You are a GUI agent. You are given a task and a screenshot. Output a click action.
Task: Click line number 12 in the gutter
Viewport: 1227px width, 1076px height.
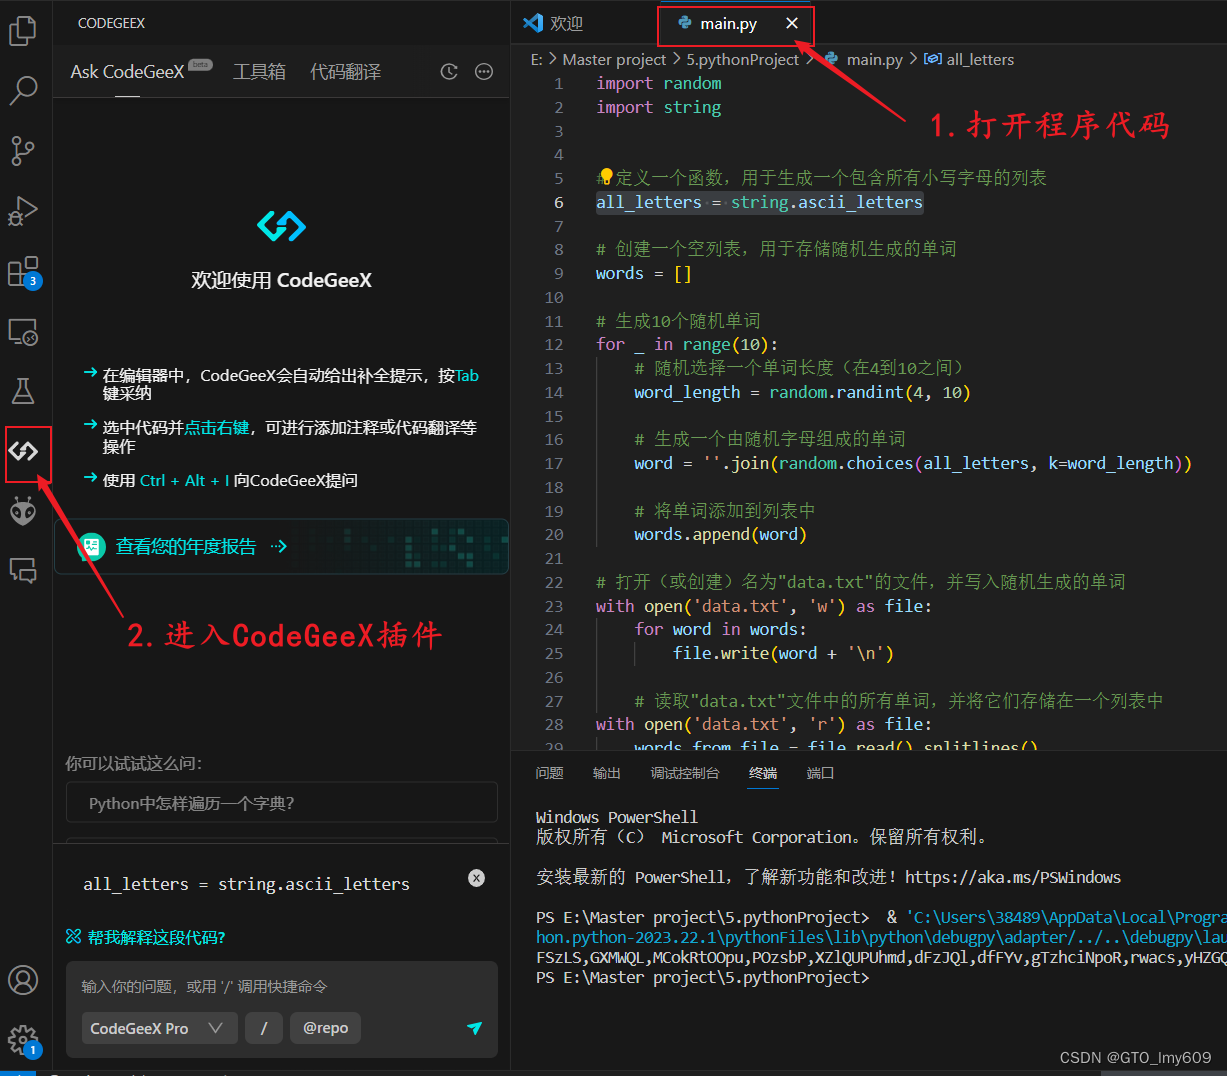554,344
